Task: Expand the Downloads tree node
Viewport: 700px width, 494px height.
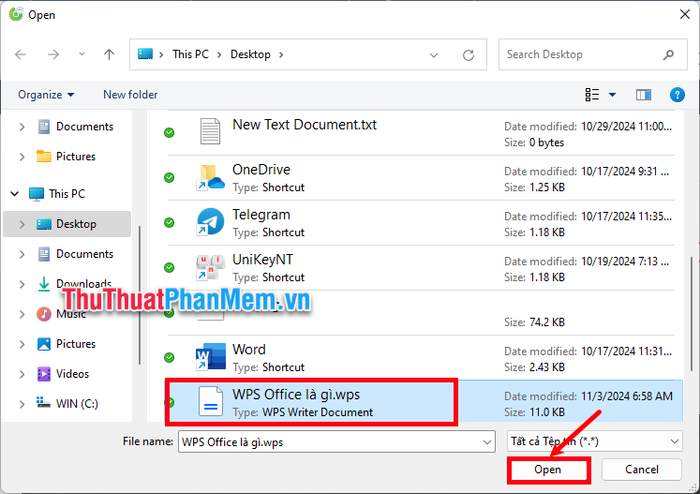Action: pyautogui.click(x=22, y=284)
